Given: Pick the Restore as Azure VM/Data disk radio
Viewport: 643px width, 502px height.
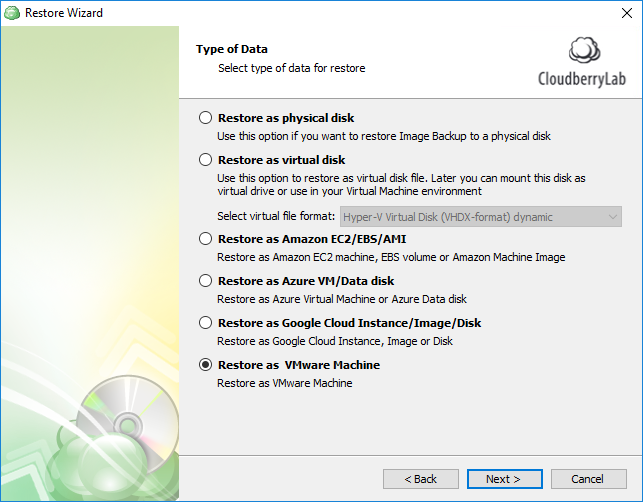Looking at the screenshot, I should (x=205, y=281).
